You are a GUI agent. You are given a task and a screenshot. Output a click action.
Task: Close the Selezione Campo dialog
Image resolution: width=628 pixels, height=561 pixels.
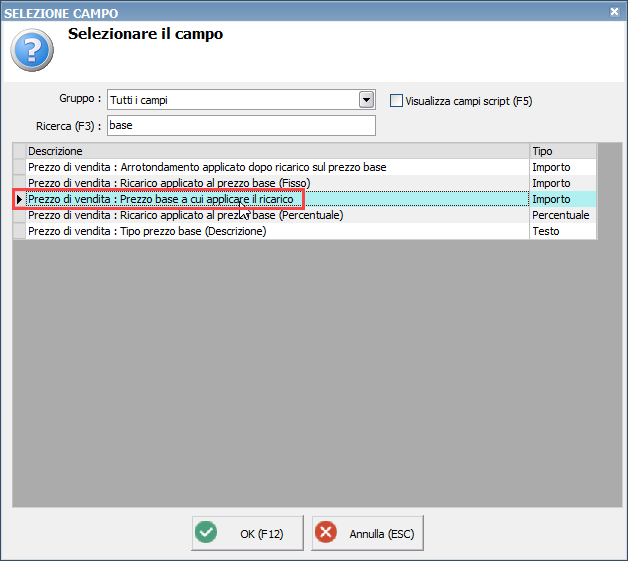[x=614, y=12]
